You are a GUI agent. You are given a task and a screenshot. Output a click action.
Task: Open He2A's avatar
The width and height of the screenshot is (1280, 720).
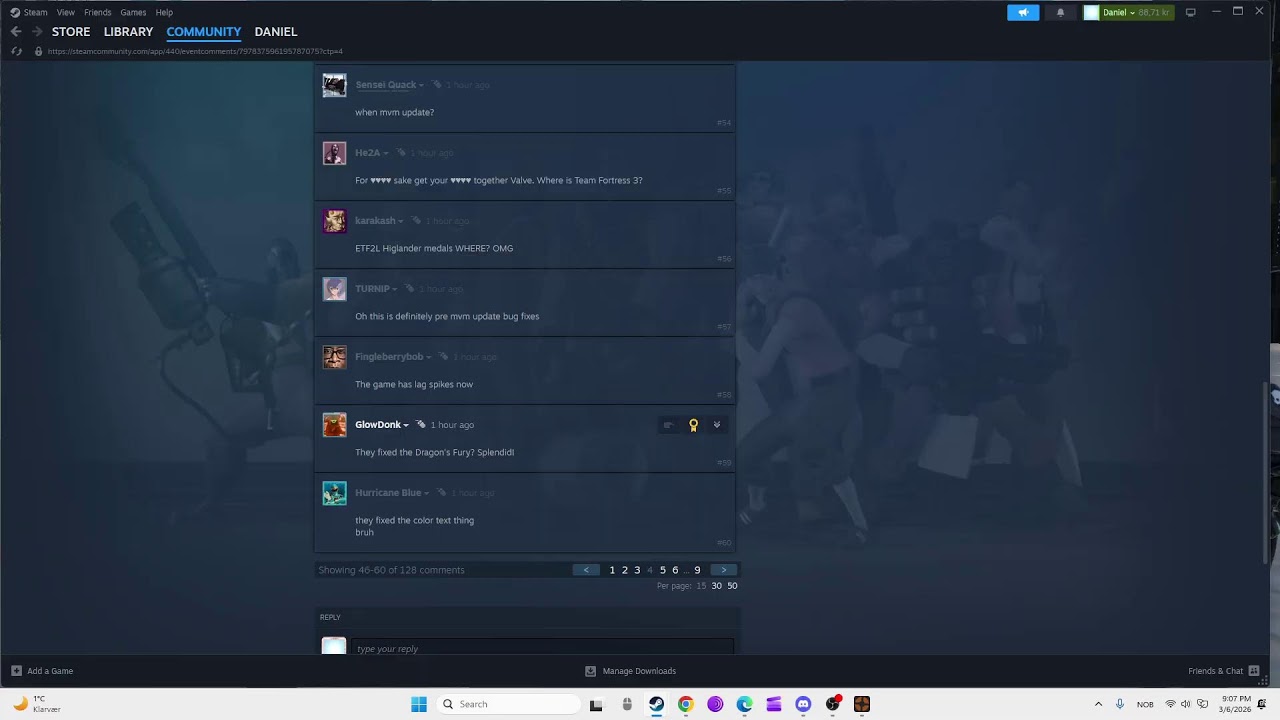pyautogui.click(x=334, y=153)
